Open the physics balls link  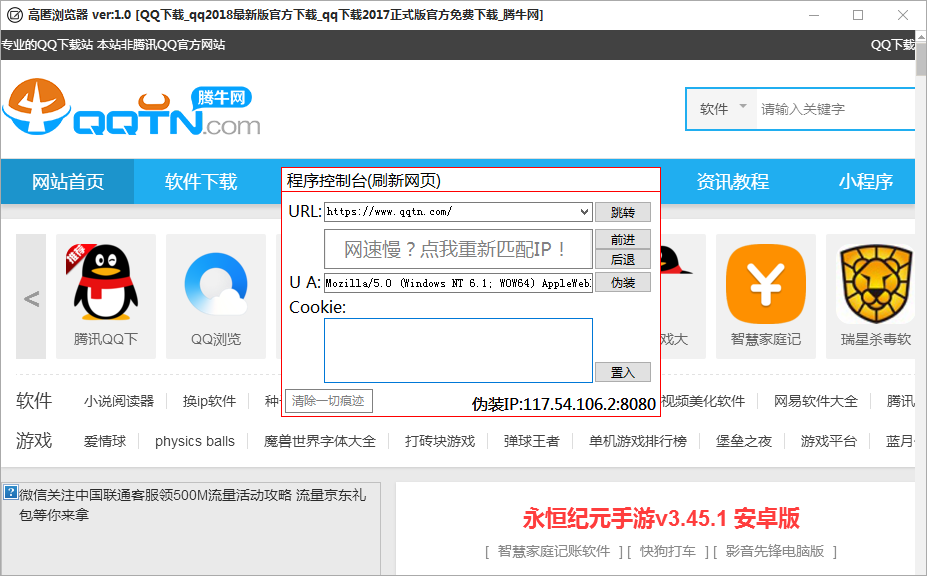[x=195, y=441]
